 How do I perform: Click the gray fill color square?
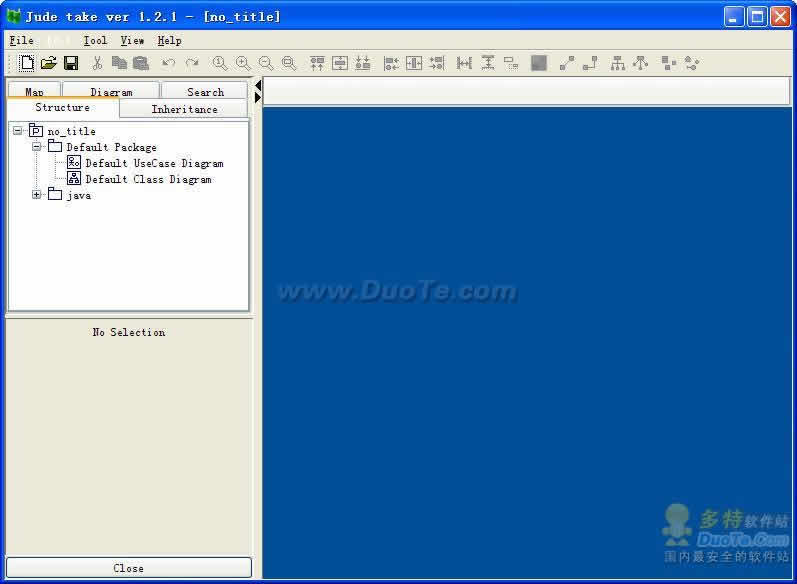pyautogui.click(x=539, y=63)
